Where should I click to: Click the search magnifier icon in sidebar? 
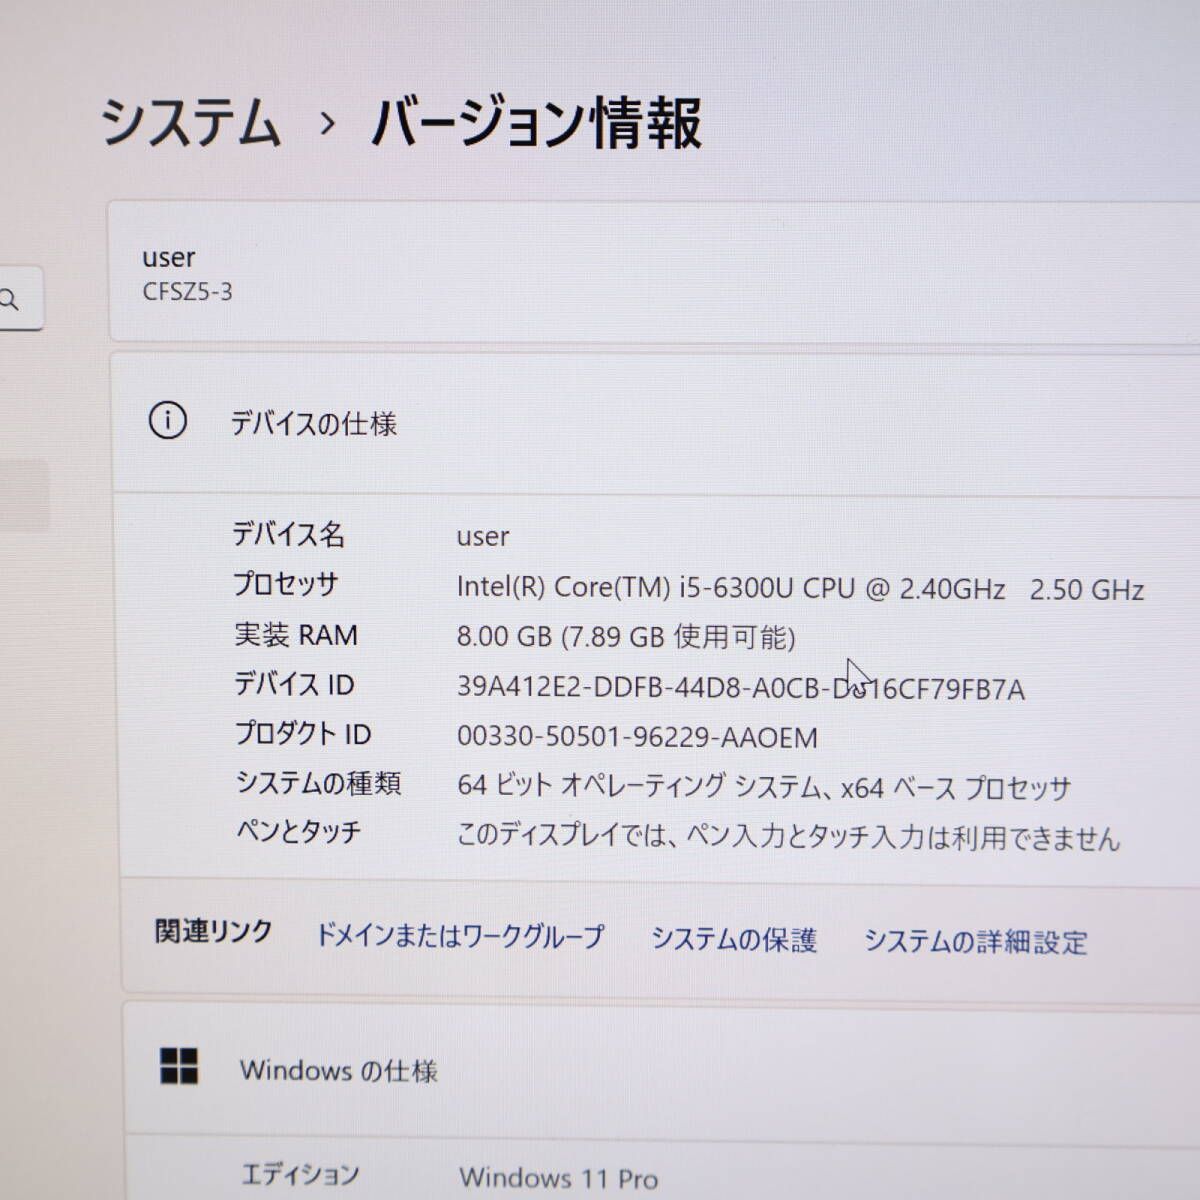click(x=9, y=299)
